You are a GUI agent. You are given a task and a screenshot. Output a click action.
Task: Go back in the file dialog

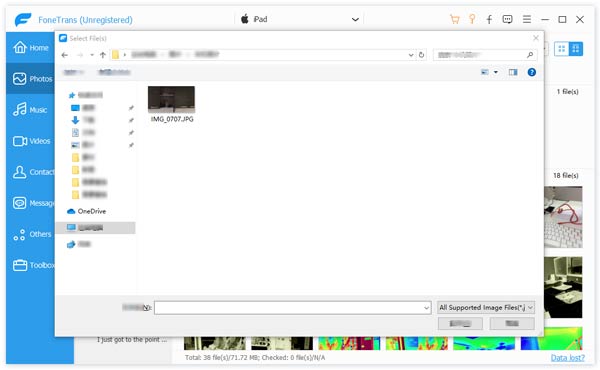[65, 55]
